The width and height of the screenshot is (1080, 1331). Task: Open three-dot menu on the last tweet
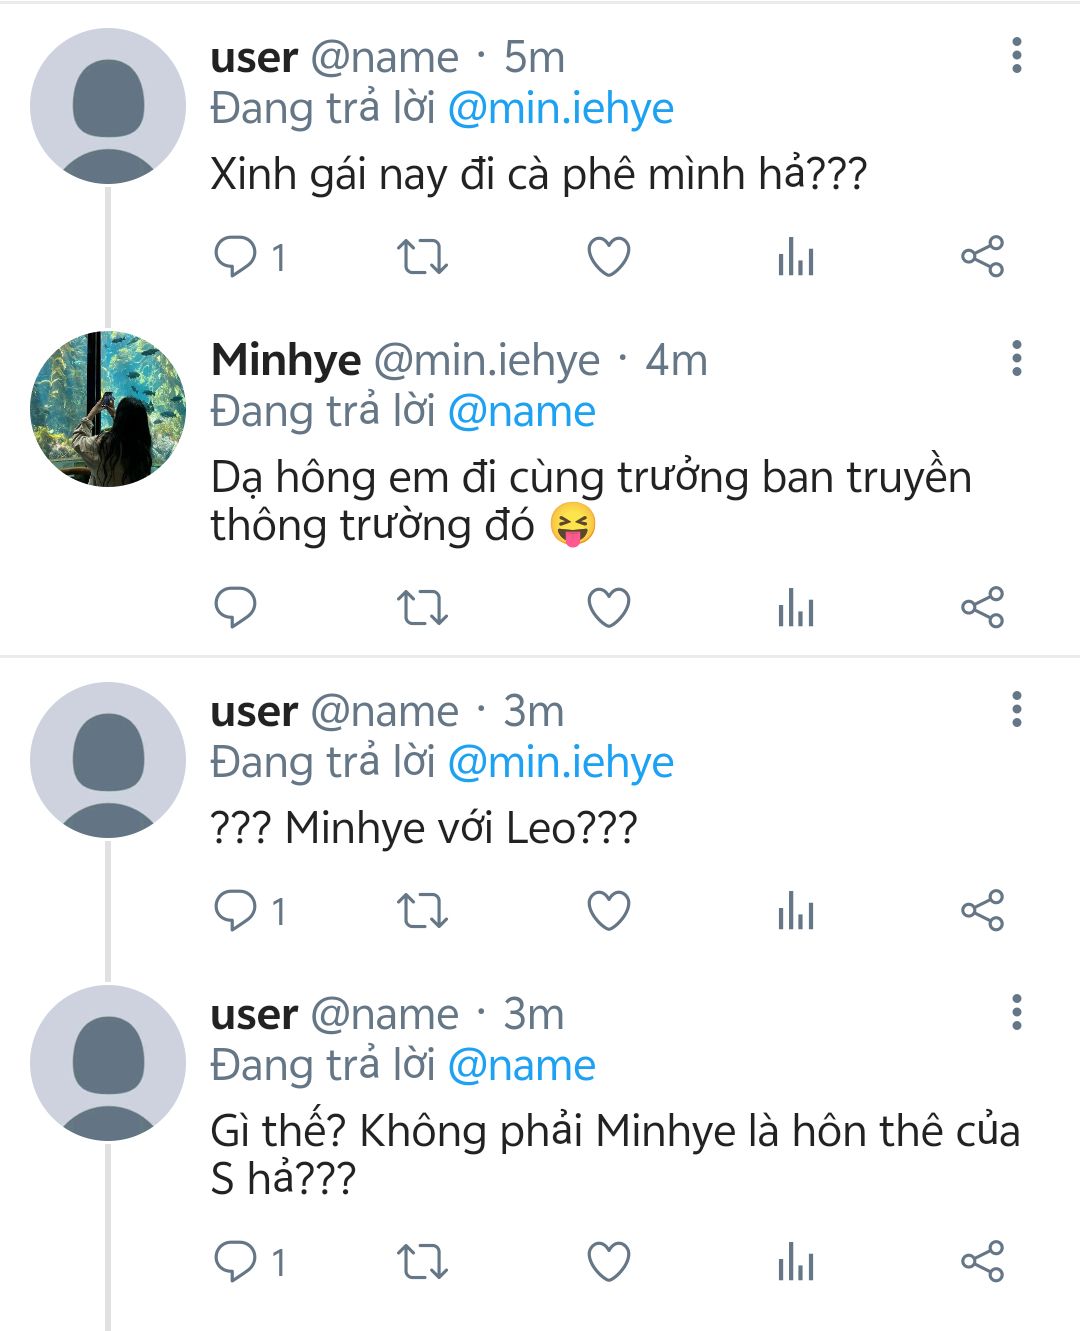pyautogui.click(x=1017, y=1013)
